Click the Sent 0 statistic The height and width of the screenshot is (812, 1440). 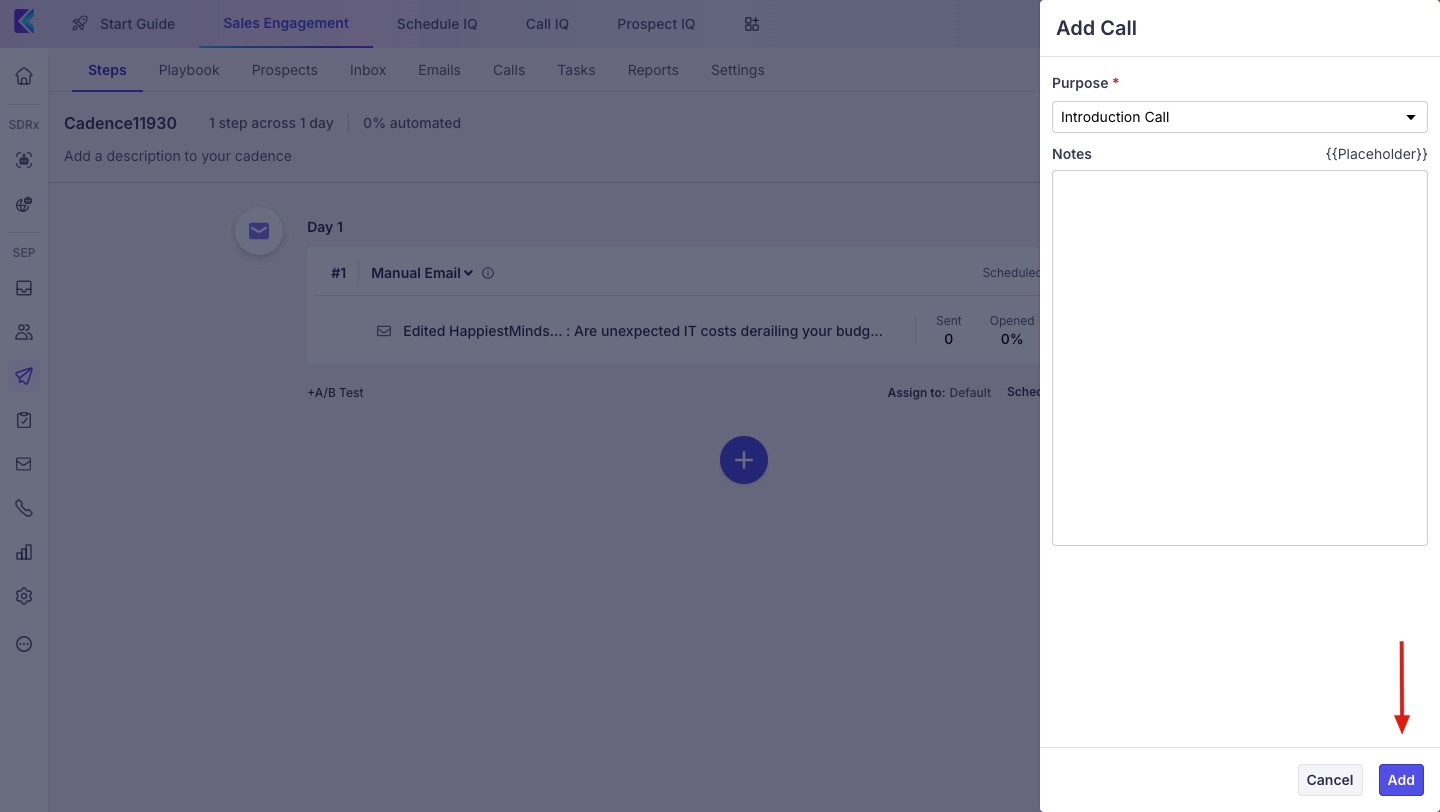point(949,331)
